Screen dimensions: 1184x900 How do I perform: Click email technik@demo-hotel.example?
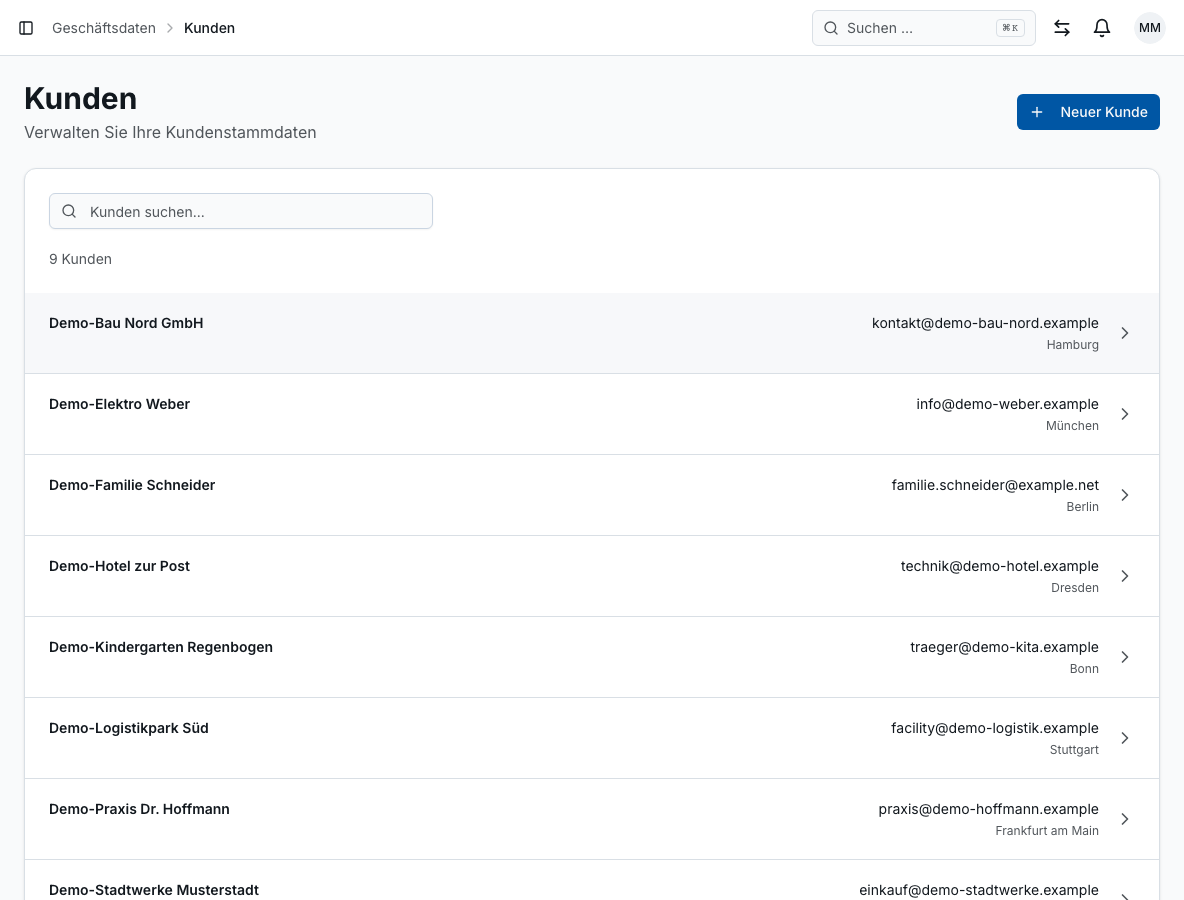coord(1000,566)
